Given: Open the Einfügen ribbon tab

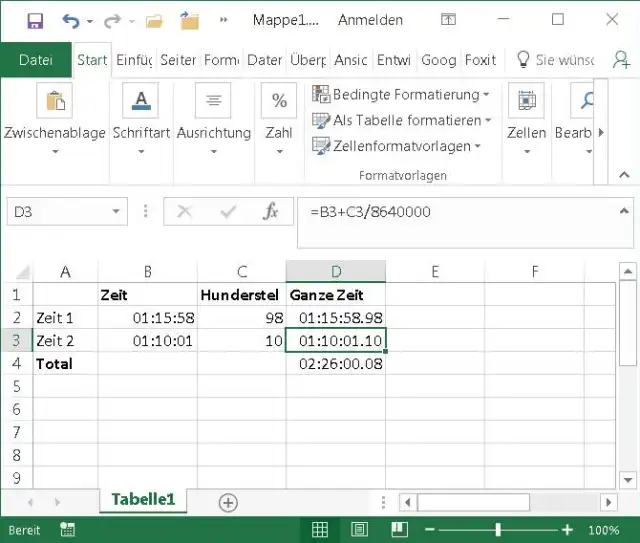Looking at the screenshot, I should (134, 60).
